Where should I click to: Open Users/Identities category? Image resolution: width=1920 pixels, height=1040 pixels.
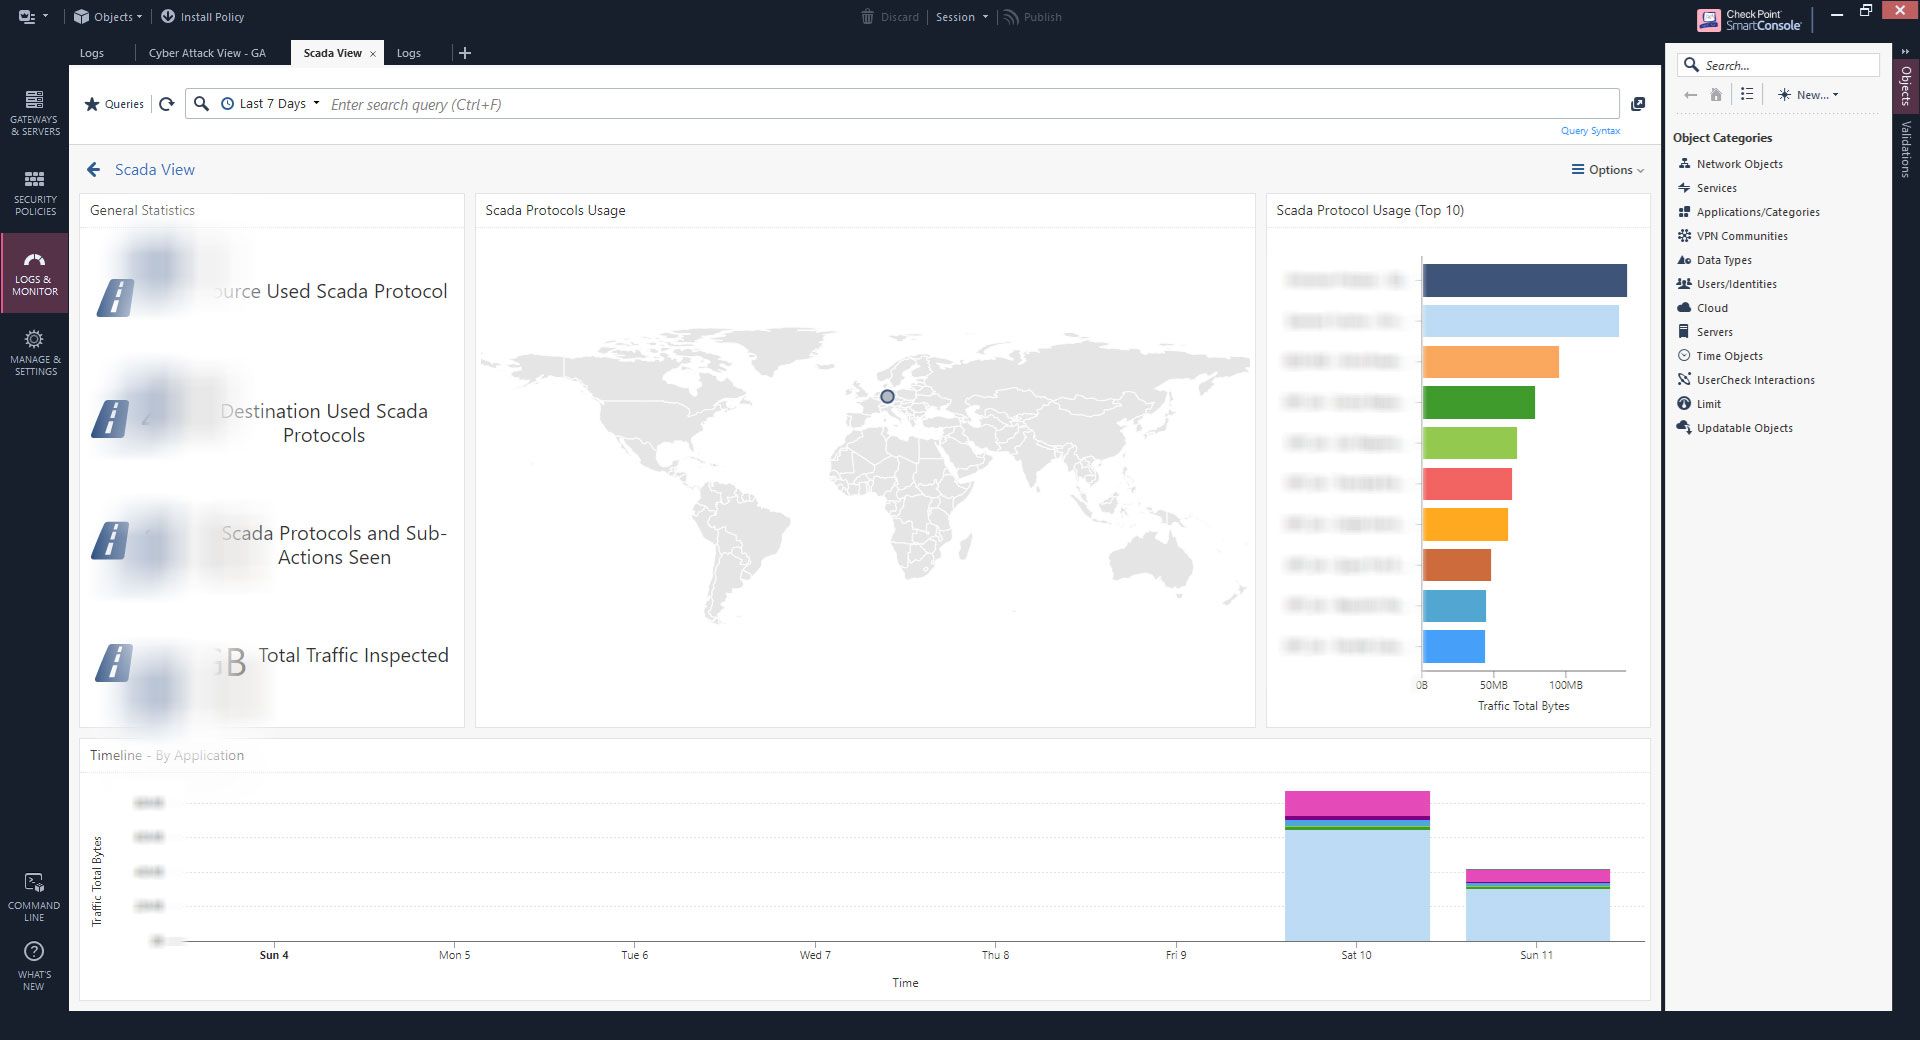coord(1728,284)
